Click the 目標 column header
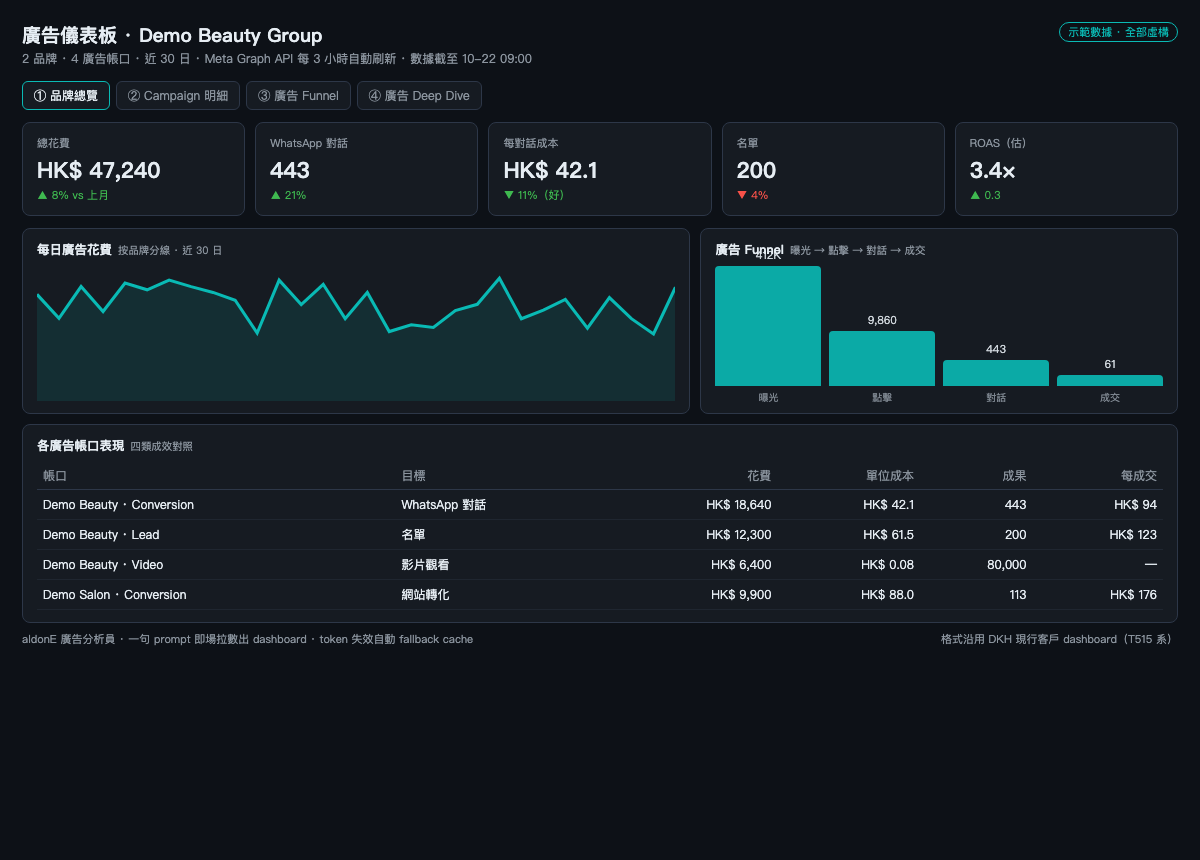Image resolution: width=1200 pixels, height=860 pixels. click(413, 476)
